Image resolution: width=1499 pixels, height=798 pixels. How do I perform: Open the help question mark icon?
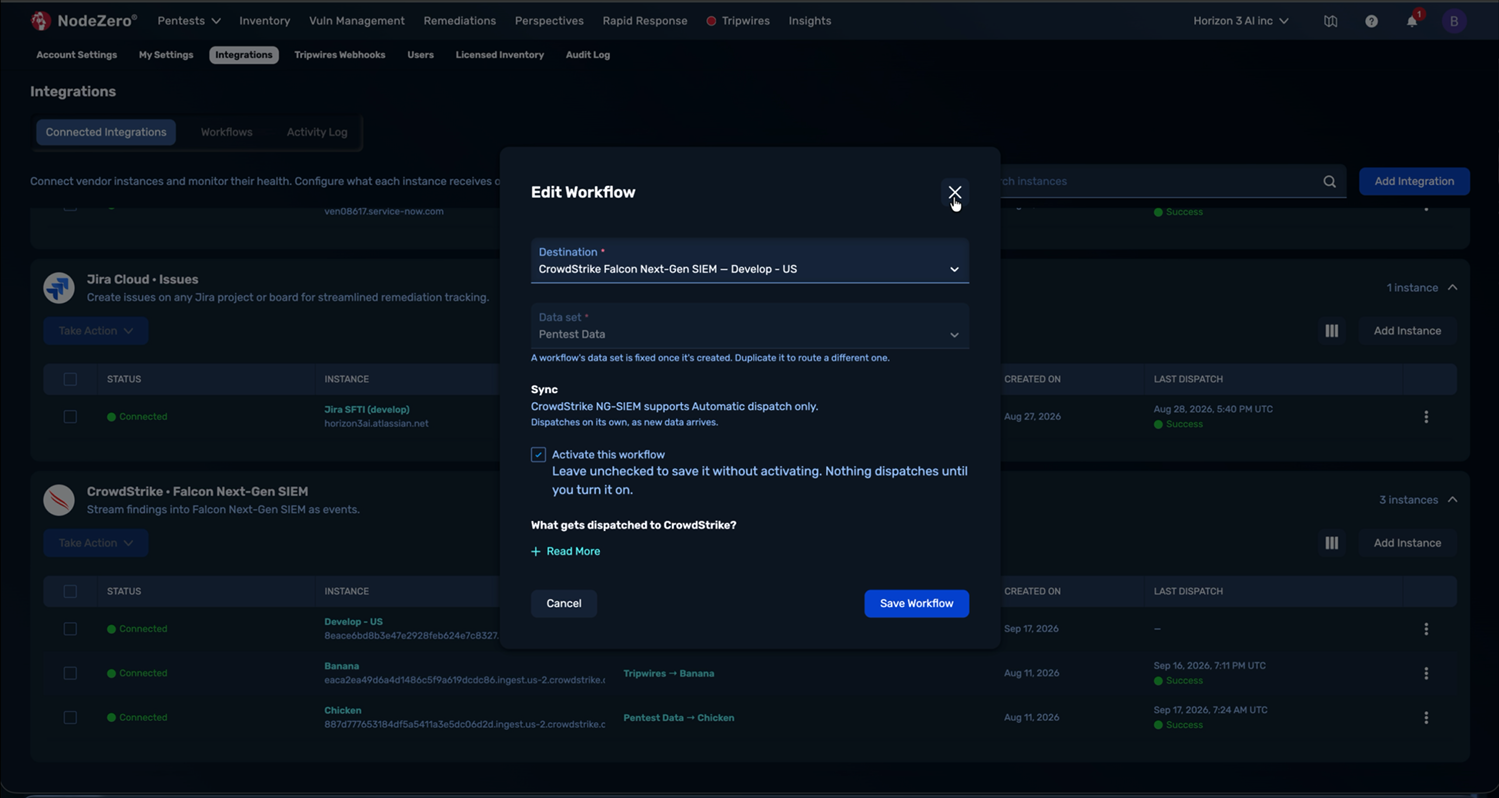tap(1371, 21)
